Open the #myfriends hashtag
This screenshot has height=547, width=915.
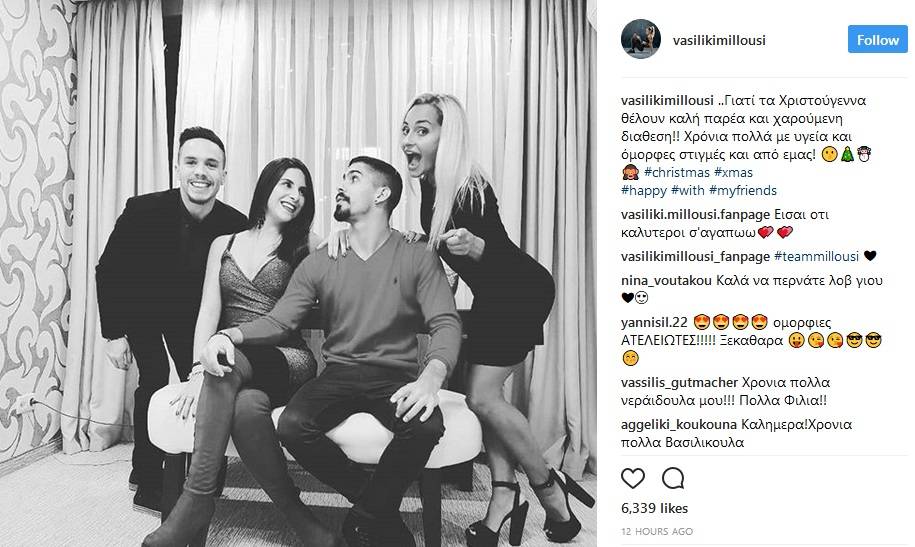(743, 190)
